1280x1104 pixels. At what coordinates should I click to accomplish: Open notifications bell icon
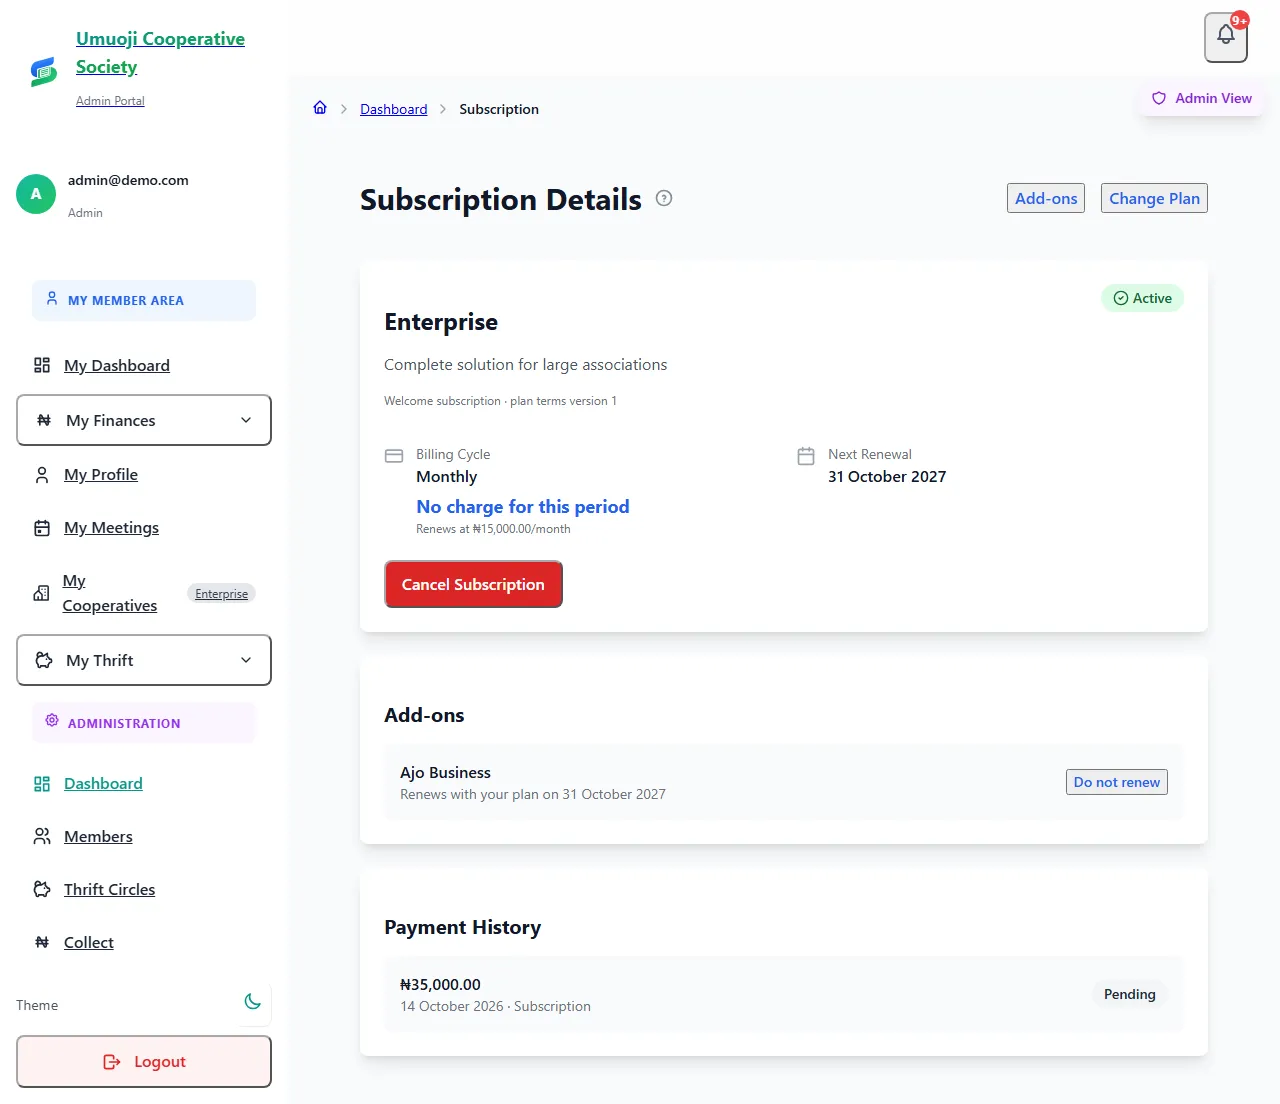1226,37
